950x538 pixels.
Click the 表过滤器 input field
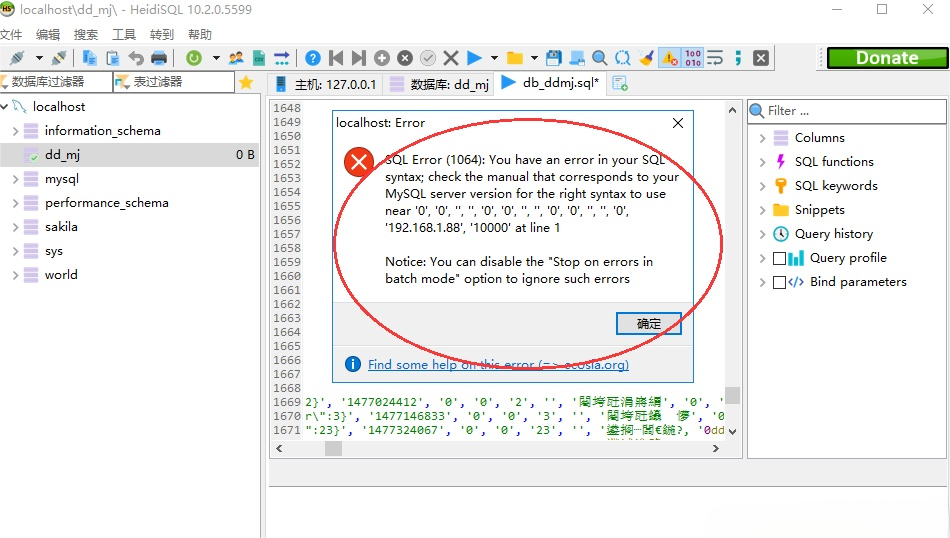(x=174, y=82)
